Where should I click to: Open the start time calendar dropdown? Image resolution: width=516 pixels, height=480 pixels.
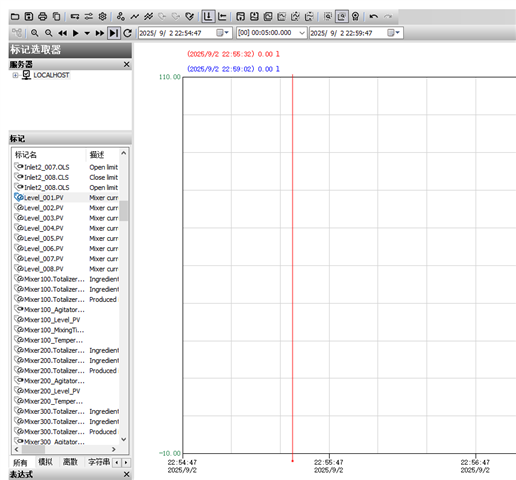pos(223,33)
